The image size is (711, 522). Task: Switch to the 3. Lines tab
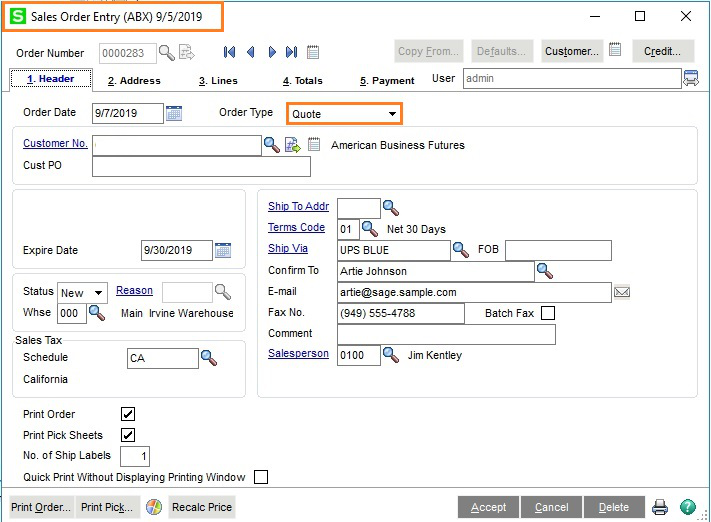point(218,81)
